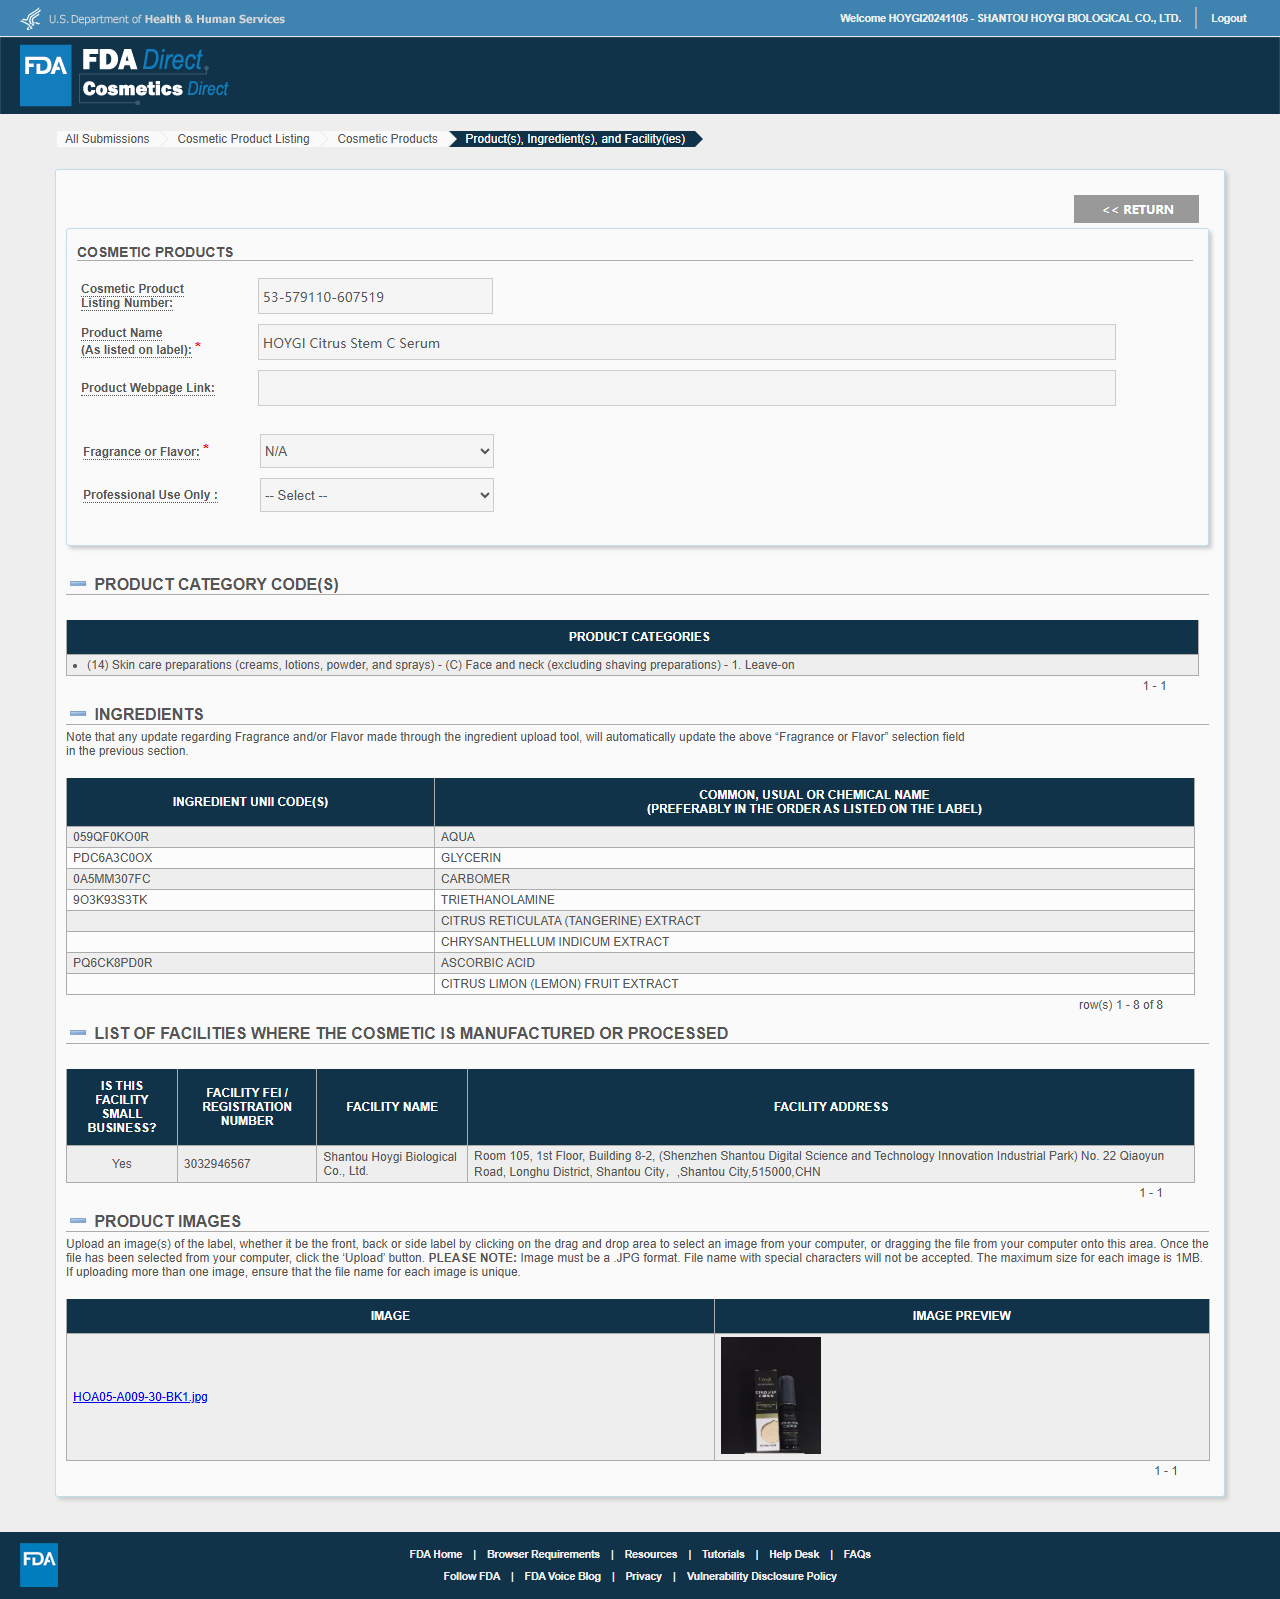
Task: Click the FDA logo in the header
Action: point(46,75)
